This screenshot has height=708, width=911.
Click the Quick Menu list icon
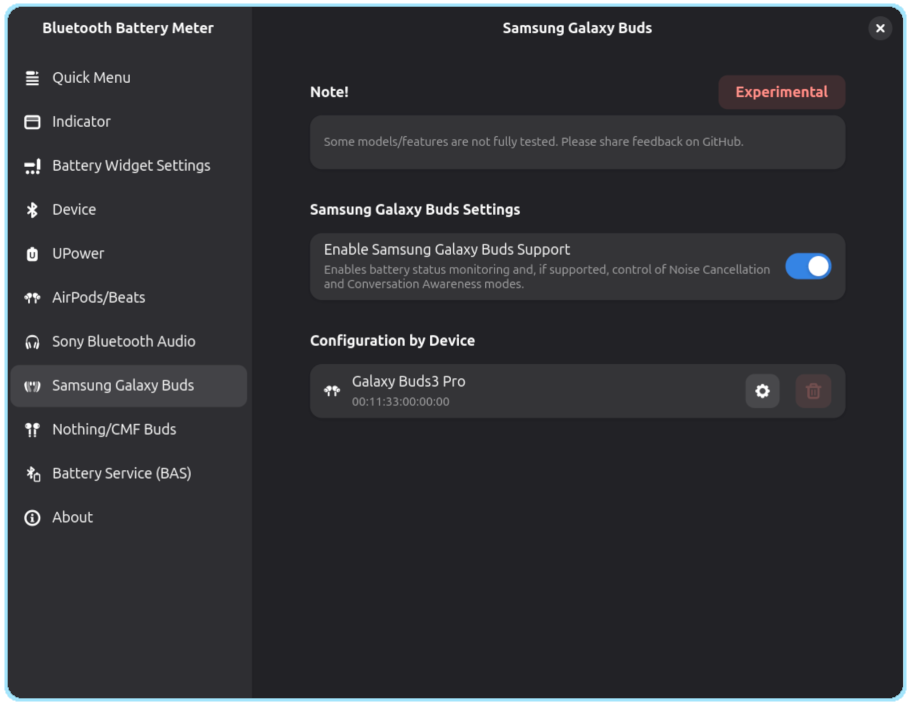(x=33, y=78)
